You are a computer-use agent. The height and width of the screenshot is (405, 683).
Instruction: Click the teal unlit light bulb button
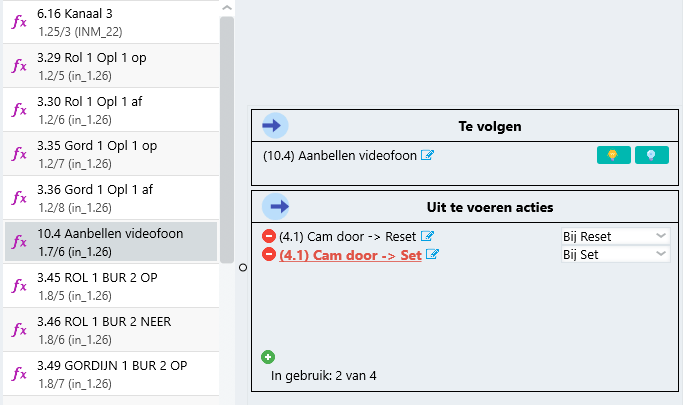coord(652,155)
